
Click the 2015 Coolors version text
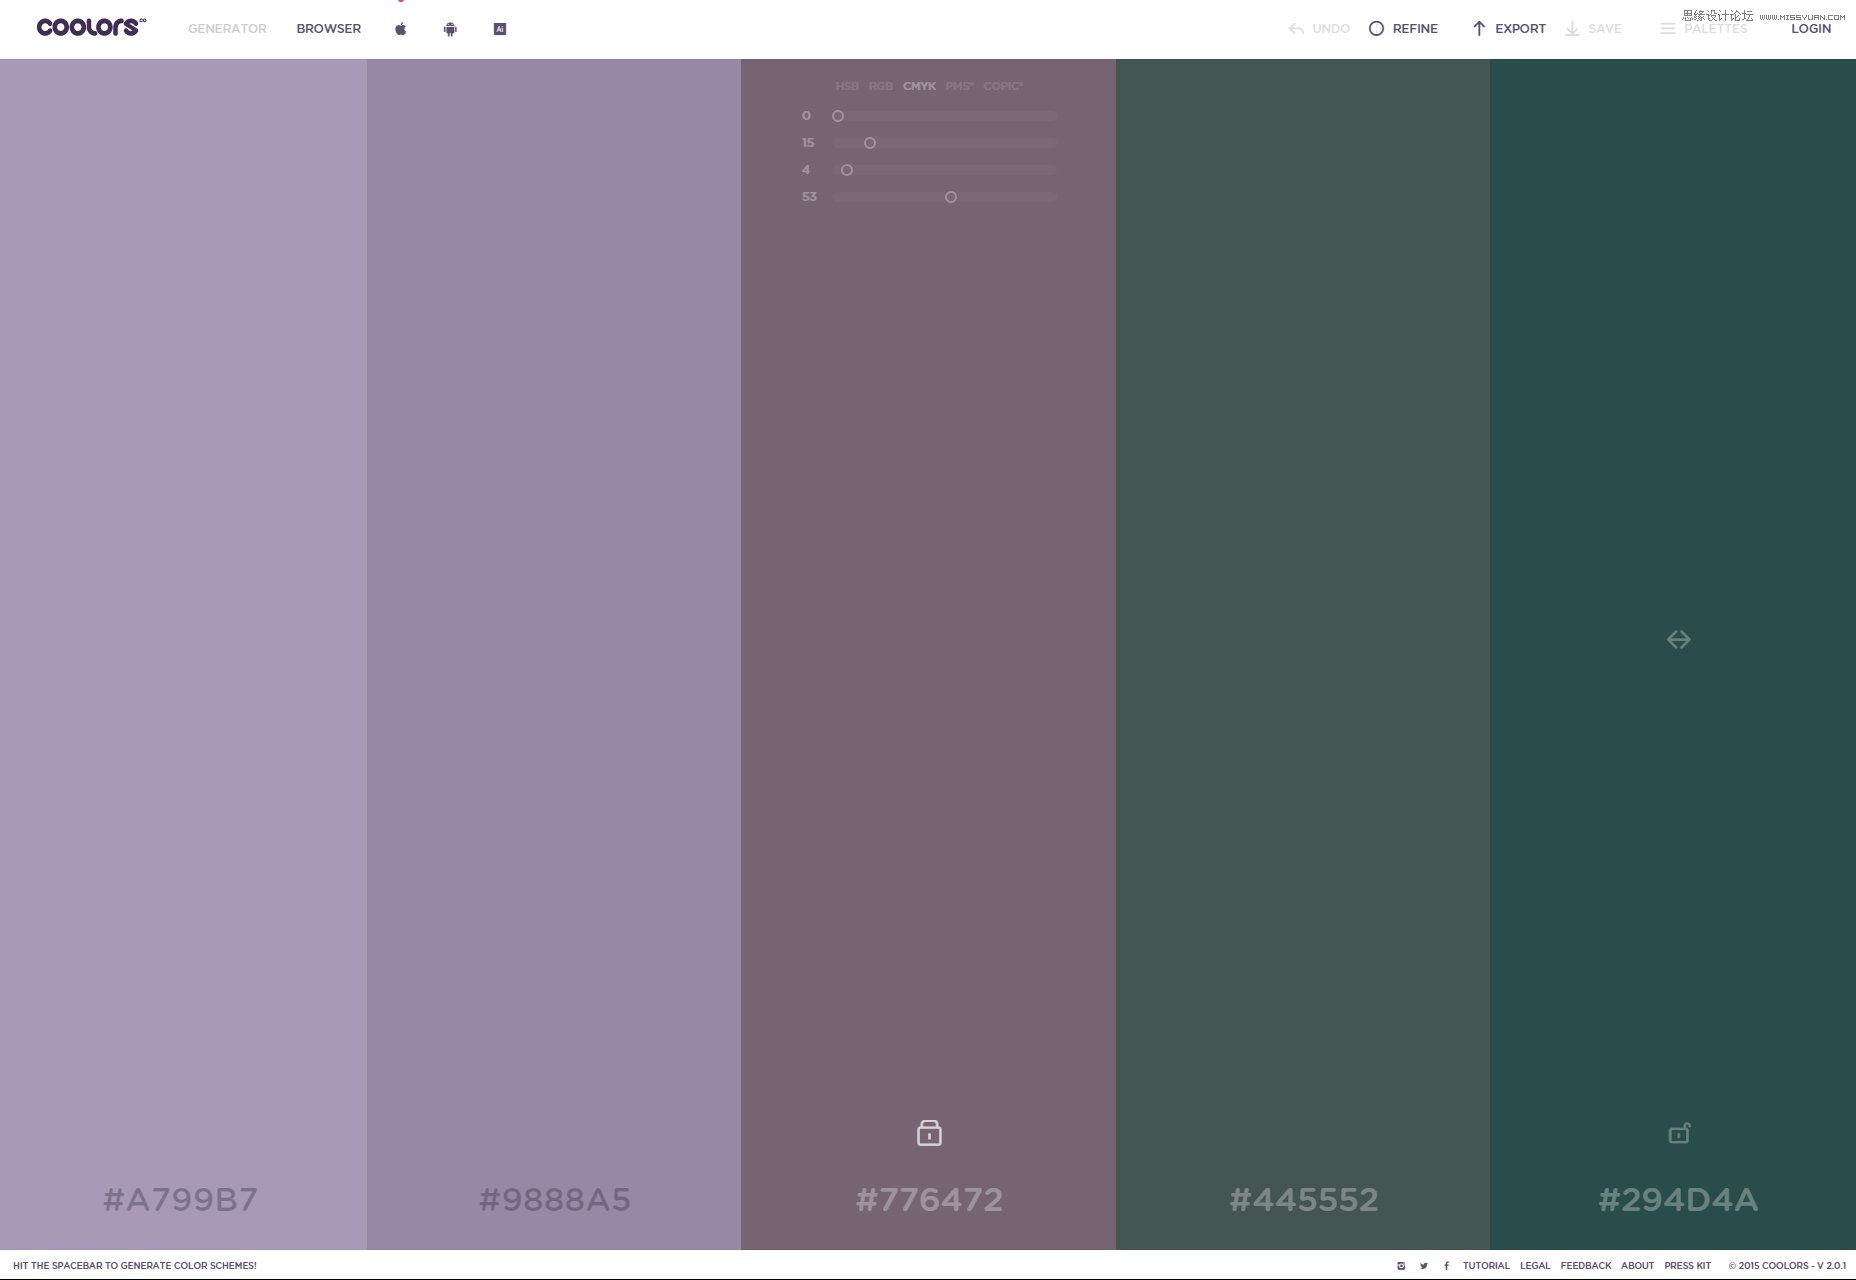pos(1788,1266)
